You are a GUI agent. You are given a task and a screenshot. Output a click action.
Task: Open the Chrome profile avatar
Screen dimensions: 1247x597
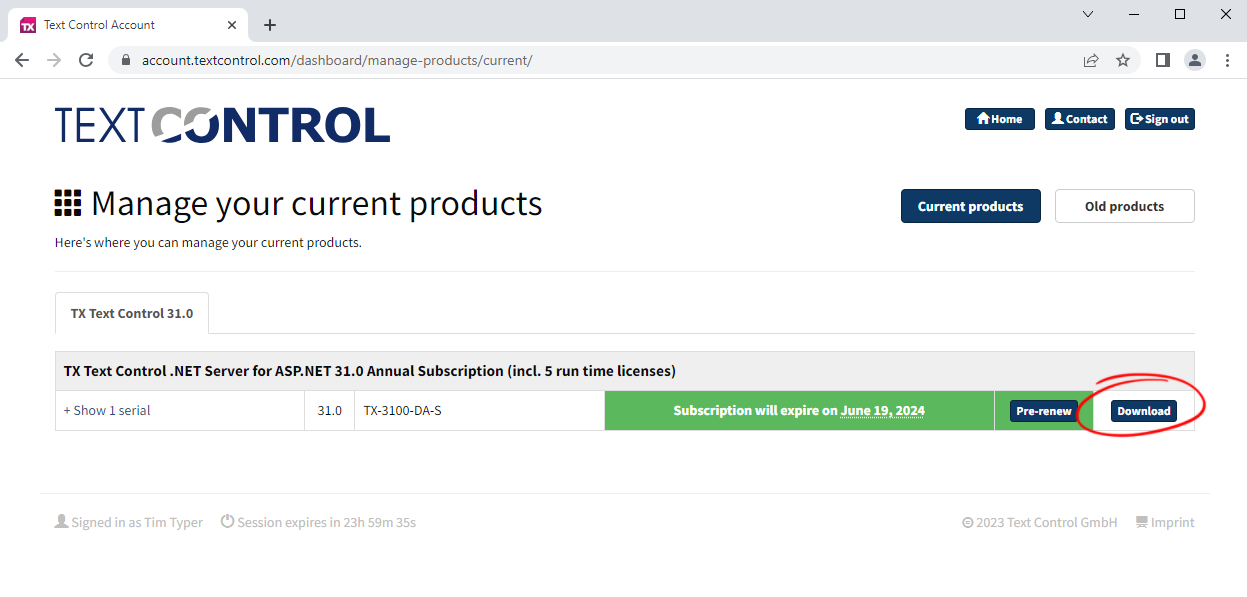click(x=1195, y=60)
